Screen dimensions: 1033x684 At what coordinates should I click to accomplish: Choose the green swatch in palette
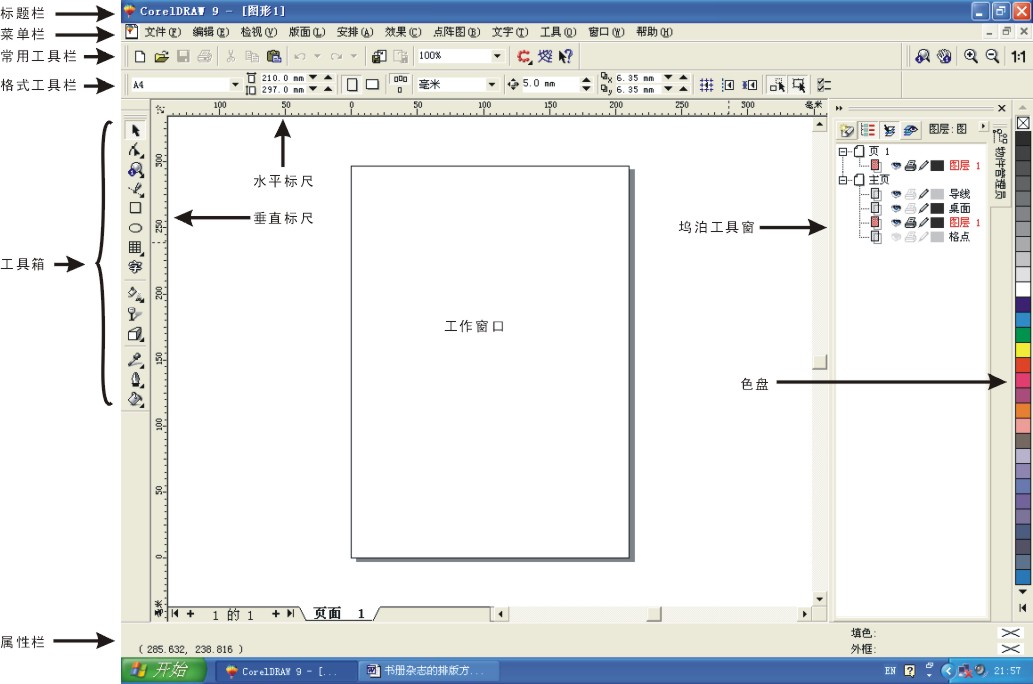tap(1023, 335)
